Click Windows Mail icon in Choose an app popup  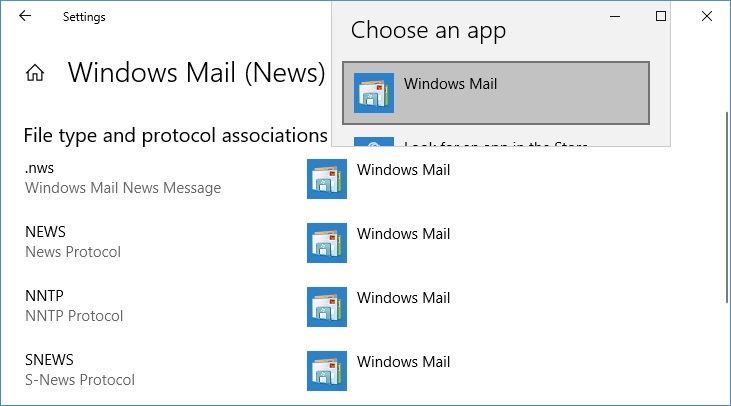click(374, 93)
